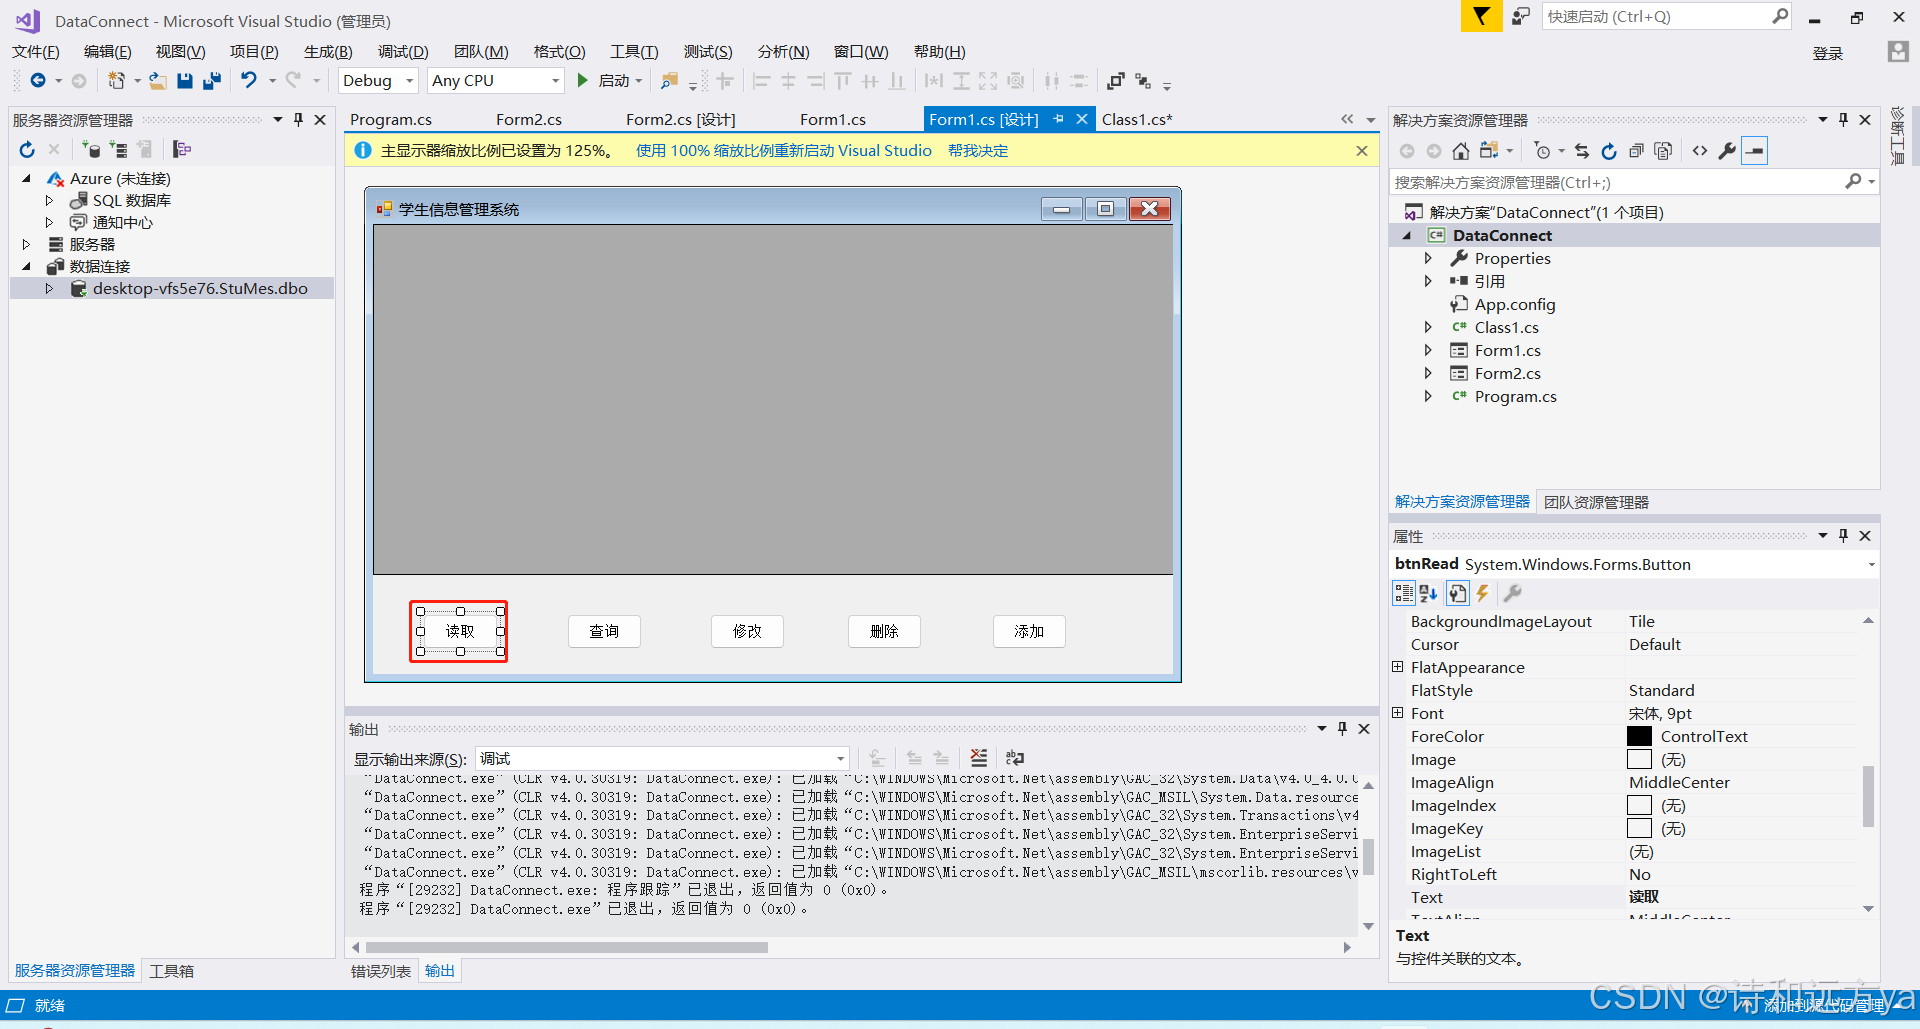Toggle auto-hide pin for Output panel
The image size is (1920, 1029).
click(1343, 729)
